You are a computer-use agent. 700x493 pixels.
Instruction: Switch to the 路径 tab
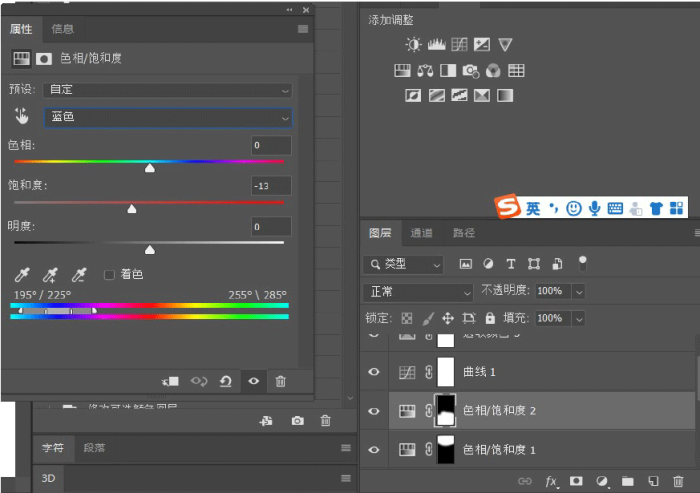click(x=464, y=233)
